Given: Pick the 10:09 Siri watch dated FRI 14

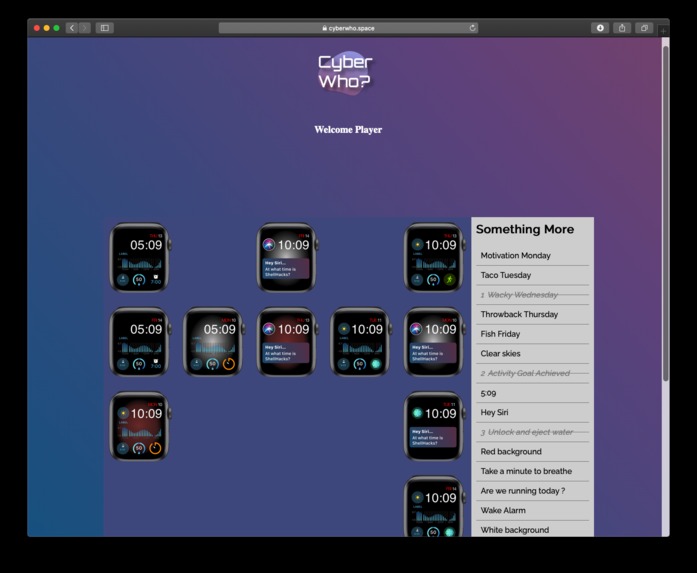Looking at the screenshot, I should (x=287, y=257).
